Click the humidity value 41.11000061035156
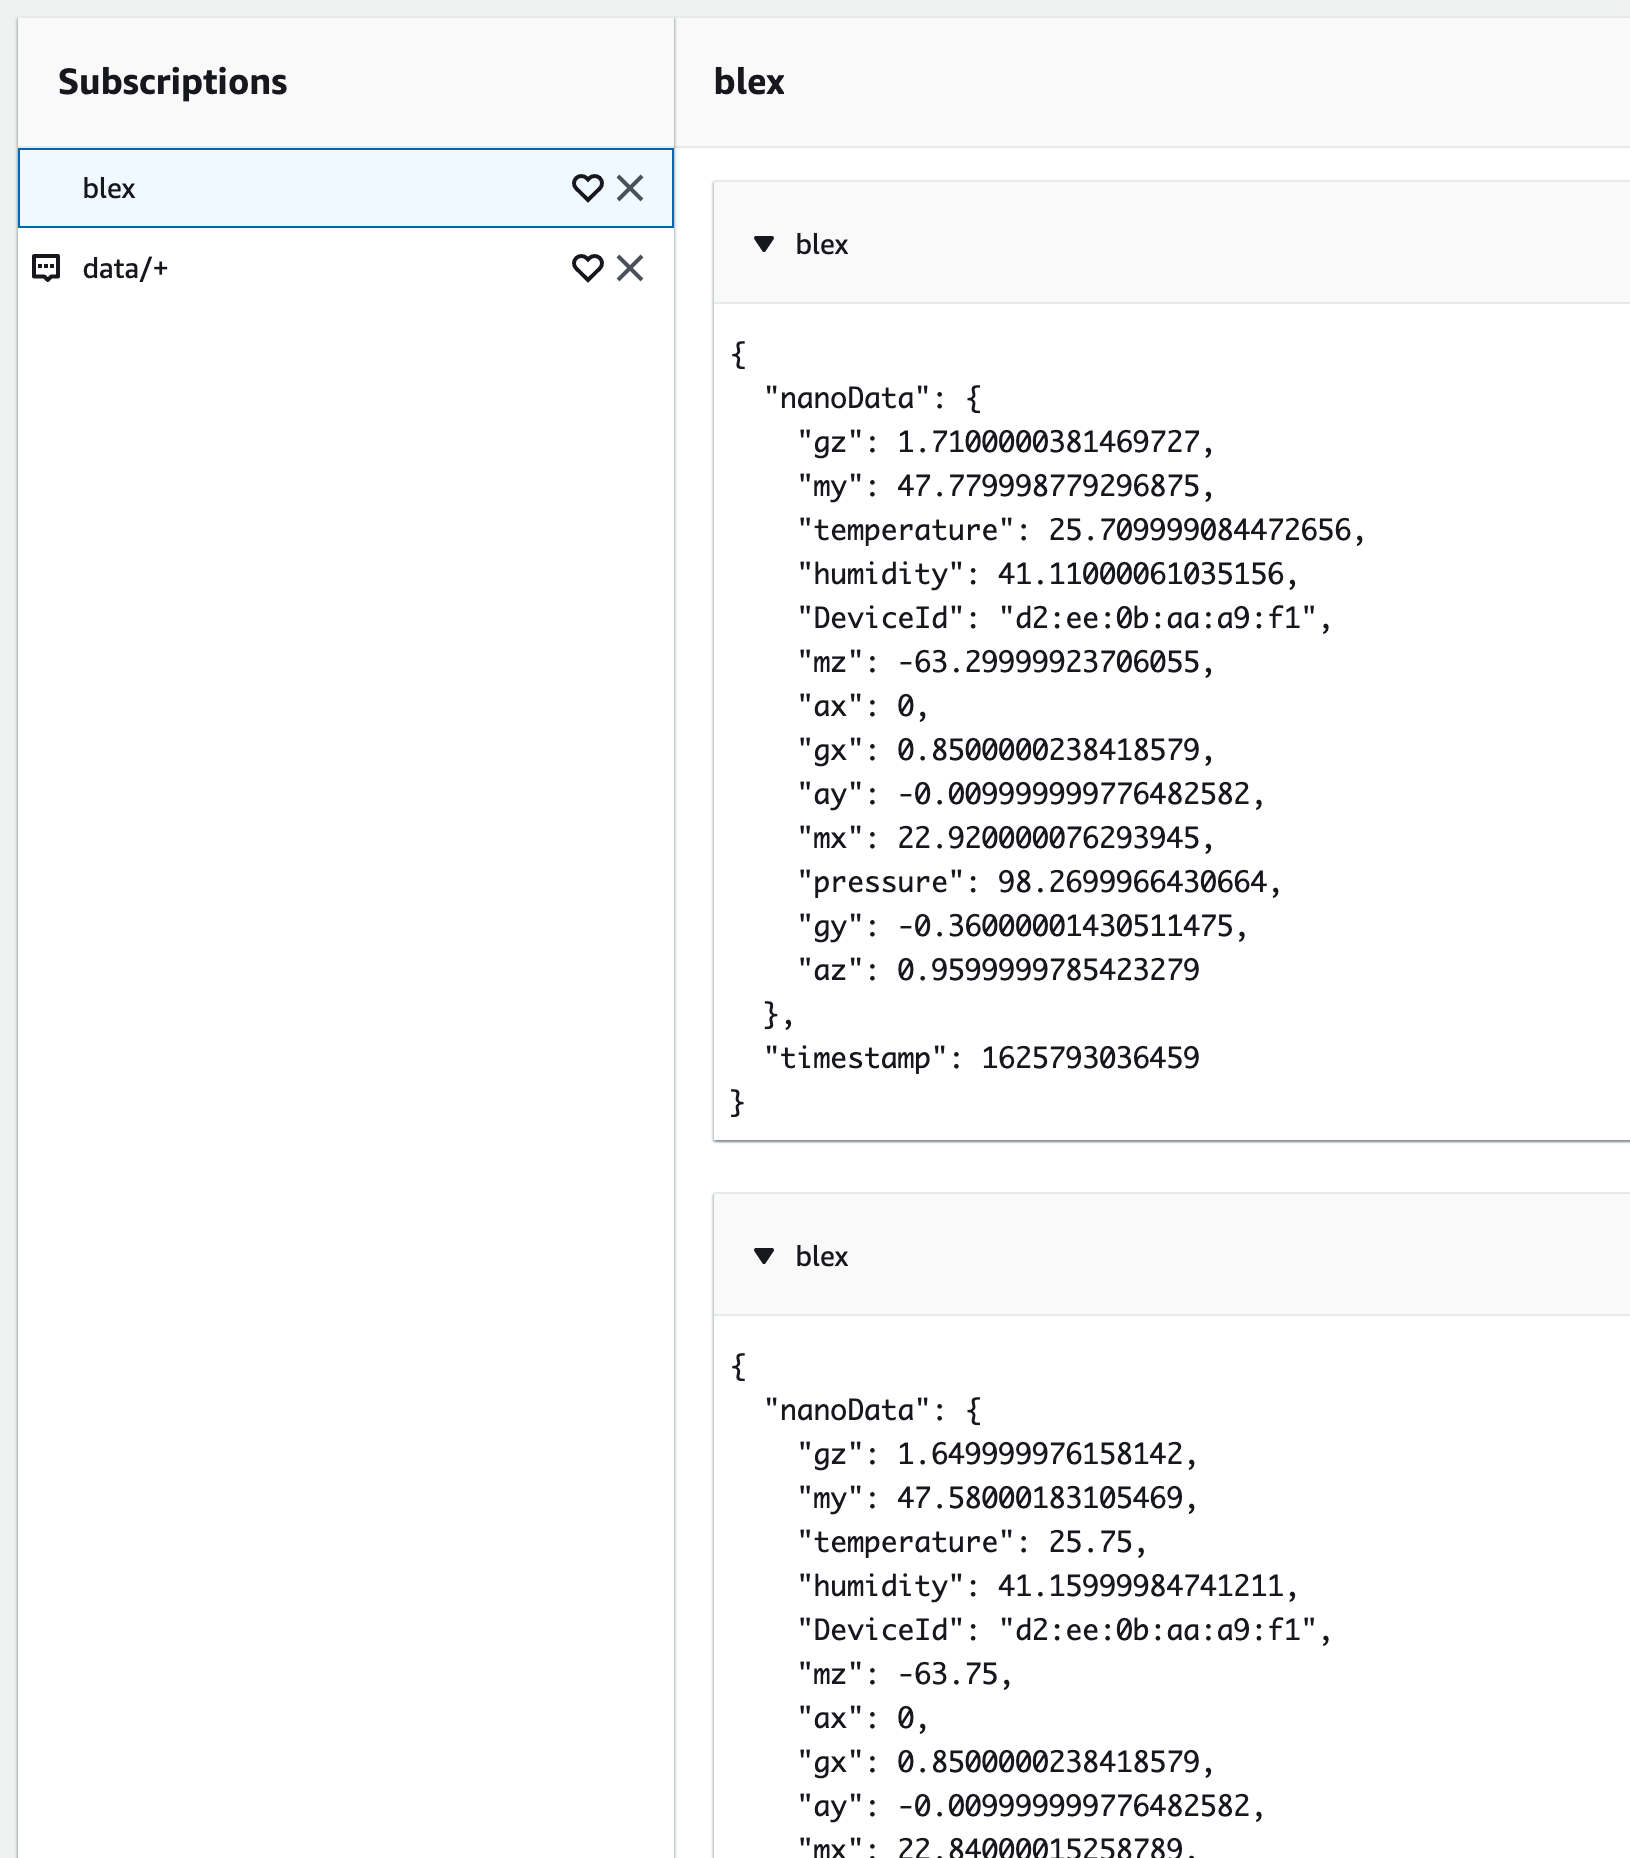Screen dimensions: 1630x1858 coord(1140,574)
